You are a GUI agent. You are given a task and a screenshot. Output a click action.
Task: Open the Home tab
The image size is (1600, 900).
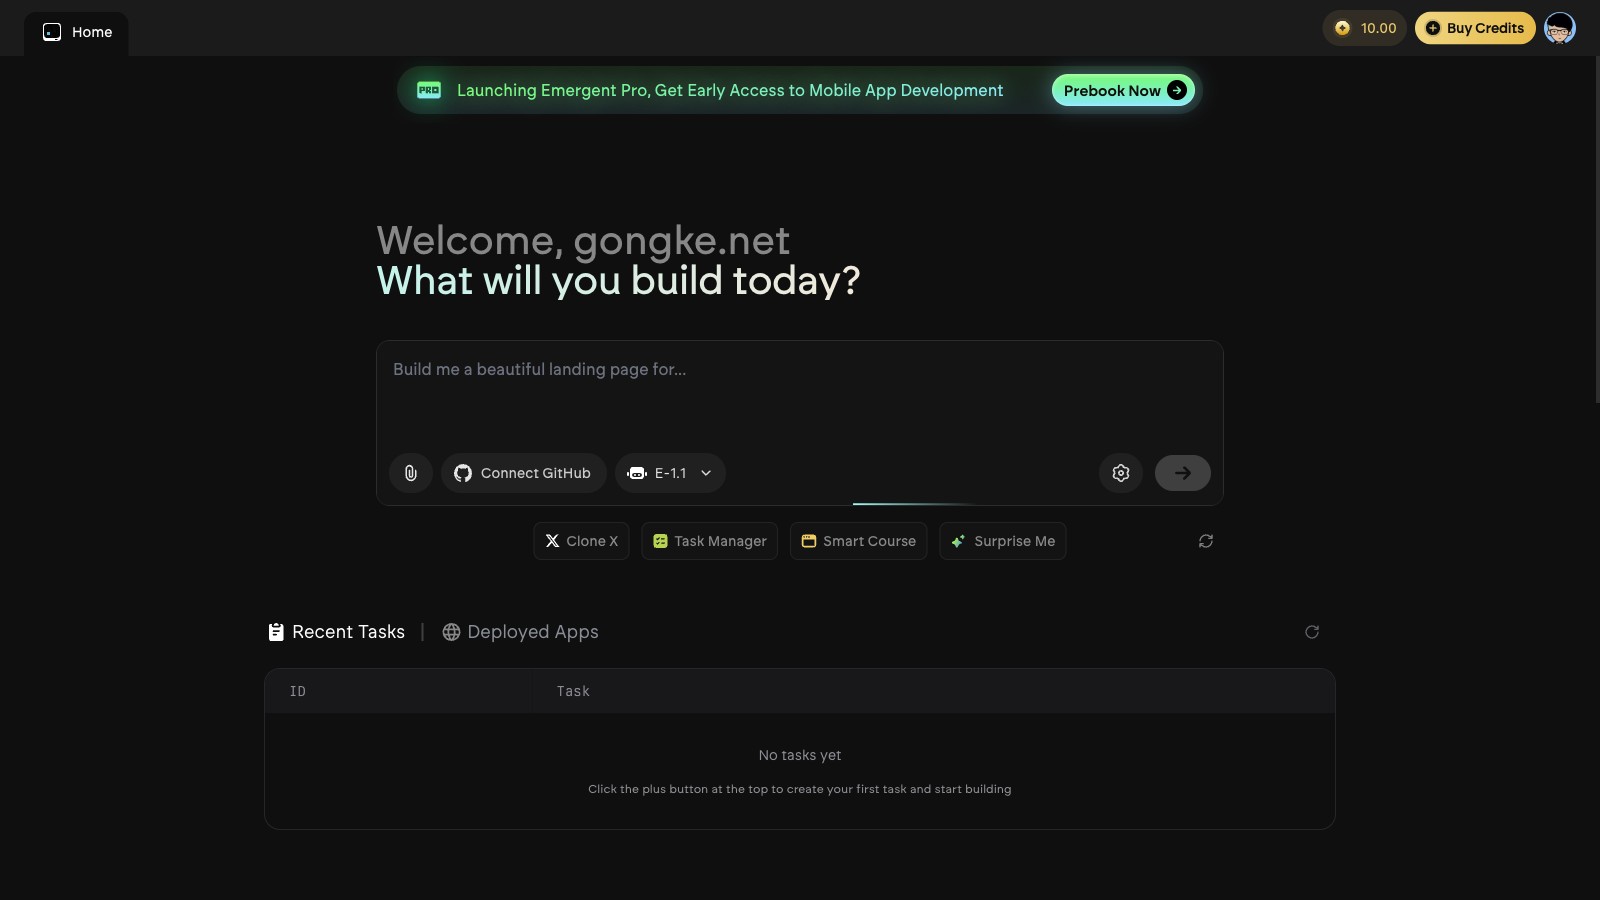point(77,32)
